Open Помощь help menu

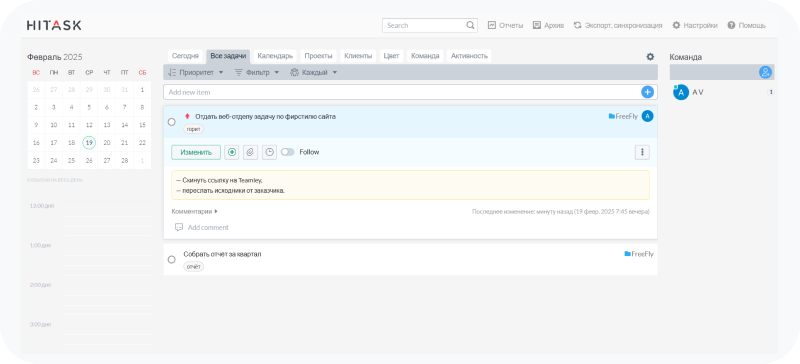(x=746, y=25)
